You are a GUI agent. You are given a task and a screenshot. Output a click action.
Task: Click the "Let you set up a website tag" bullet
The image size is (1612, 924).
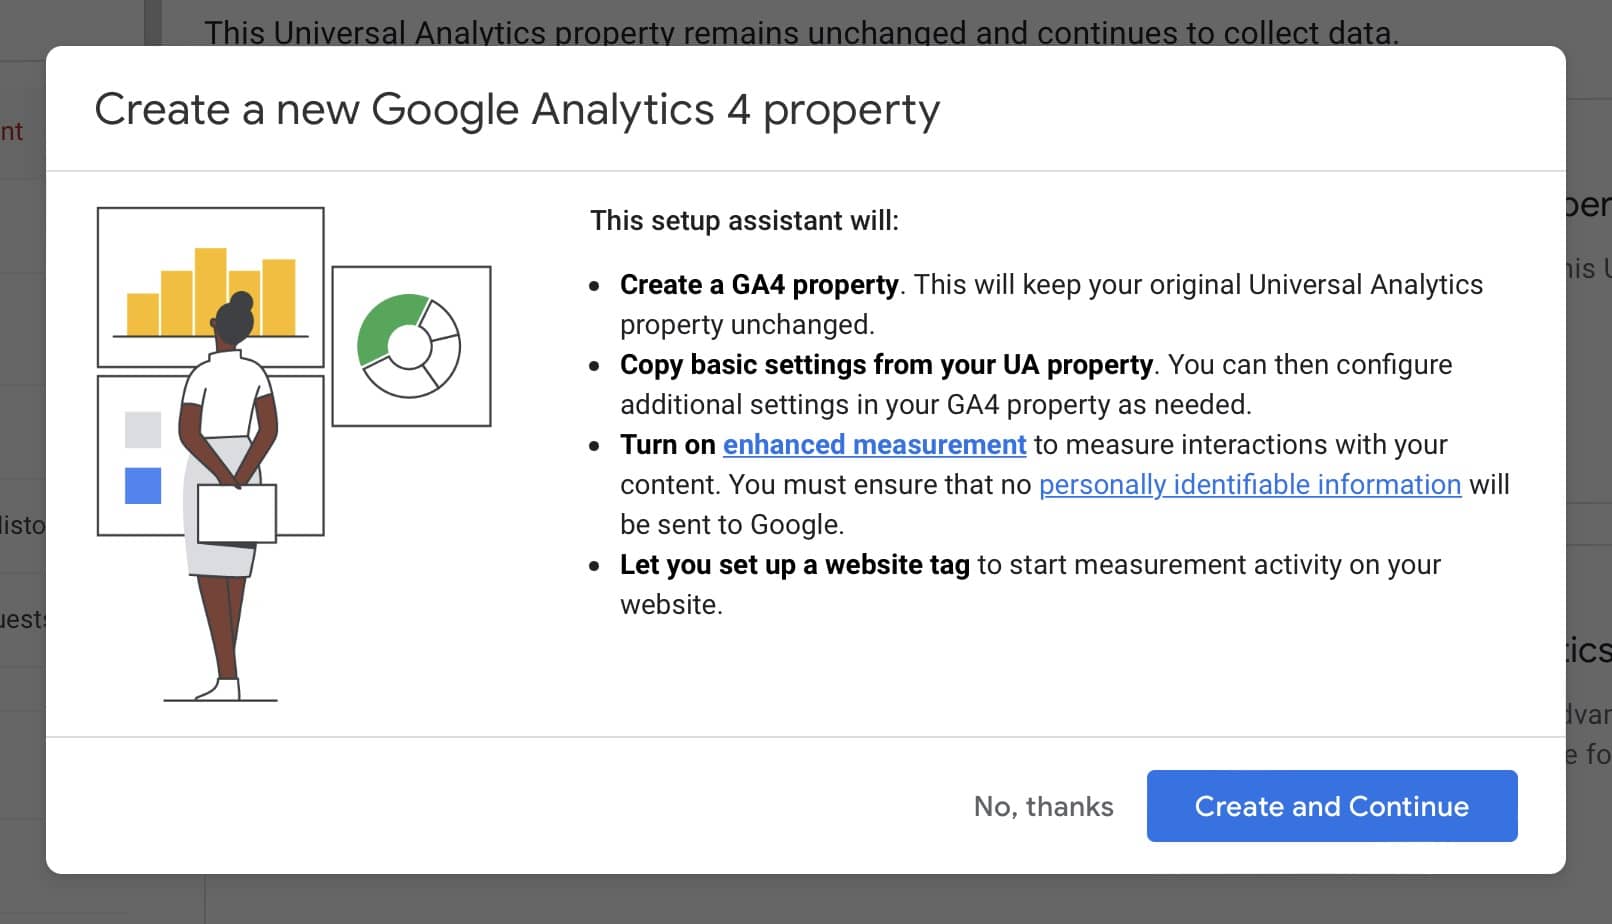coord(795,565)
